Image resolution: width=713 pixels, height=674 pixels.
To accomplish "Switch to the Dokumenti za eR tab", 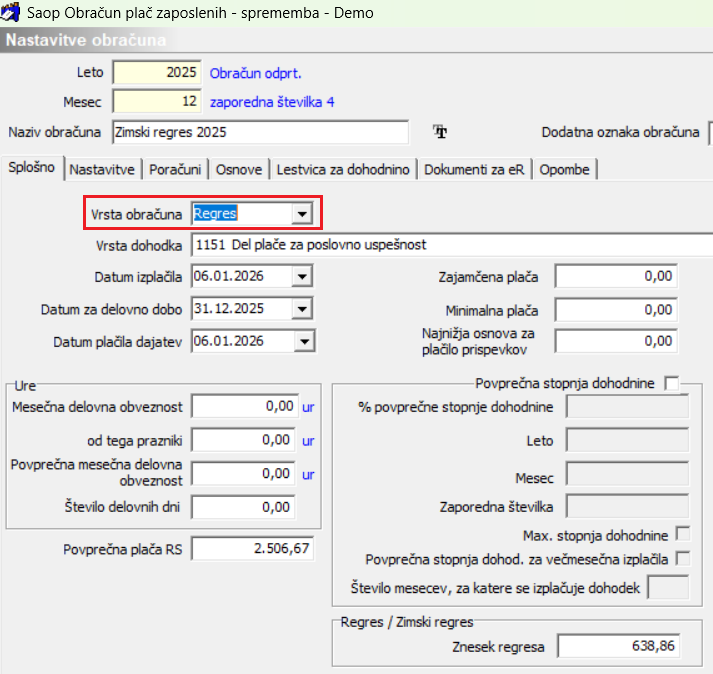I will click(474, 170).
